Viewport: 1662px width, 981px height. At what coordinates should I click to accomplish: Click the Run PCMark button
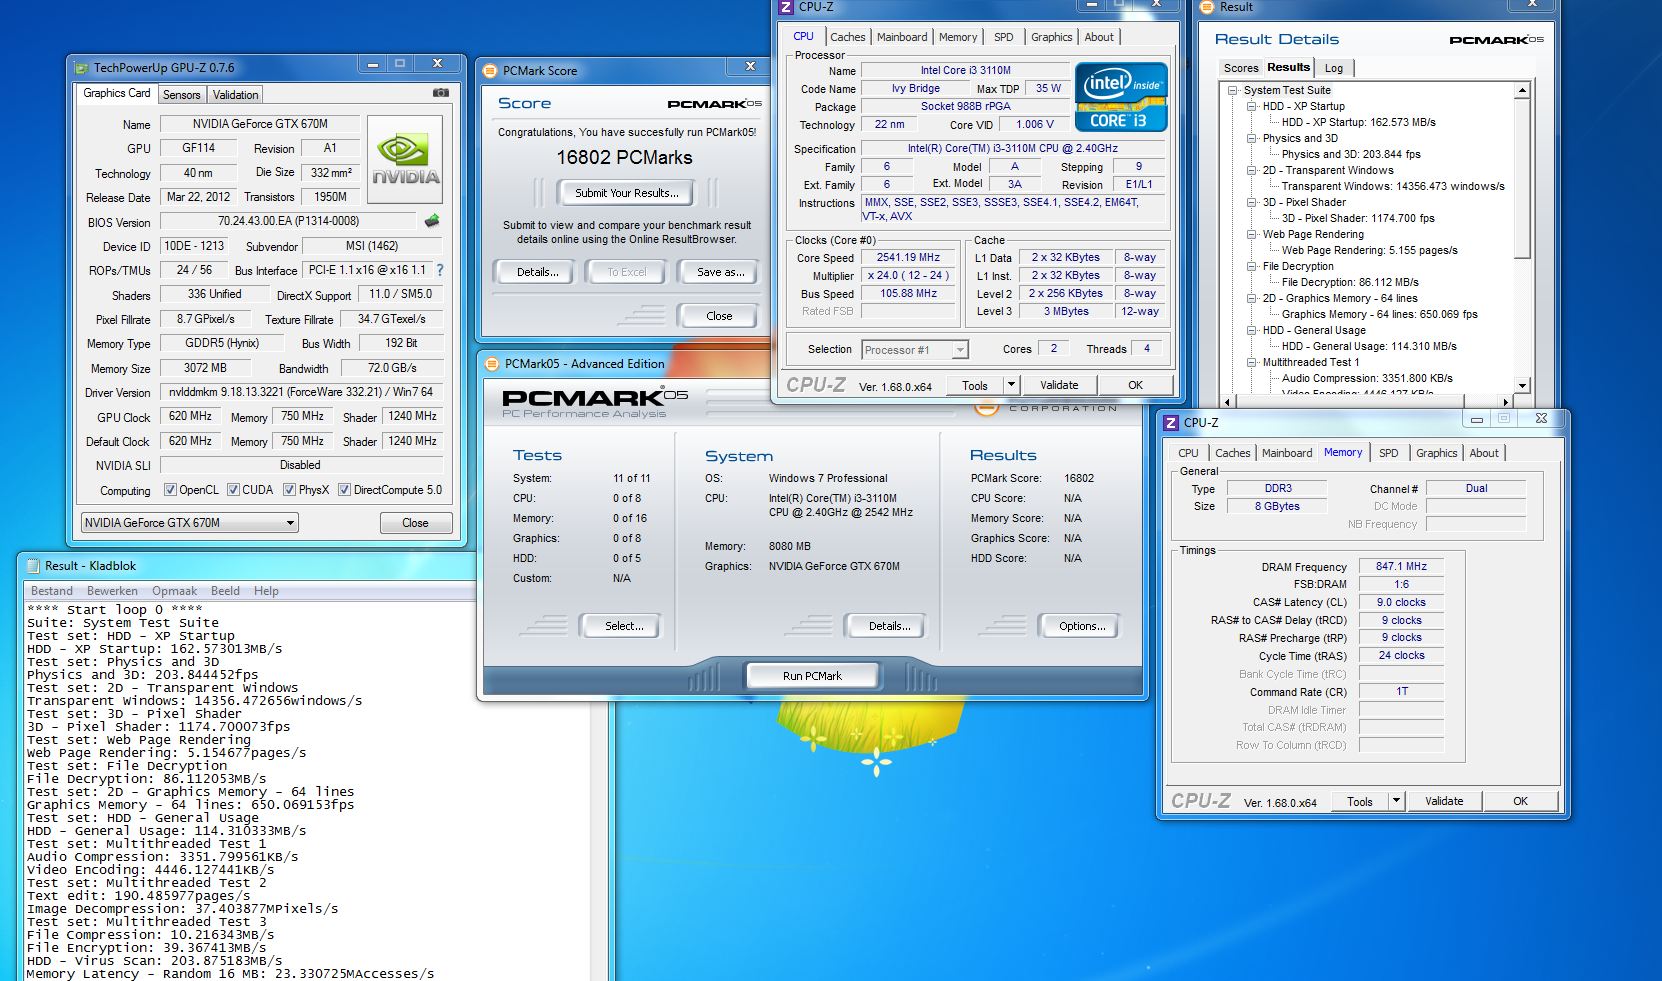812,676
